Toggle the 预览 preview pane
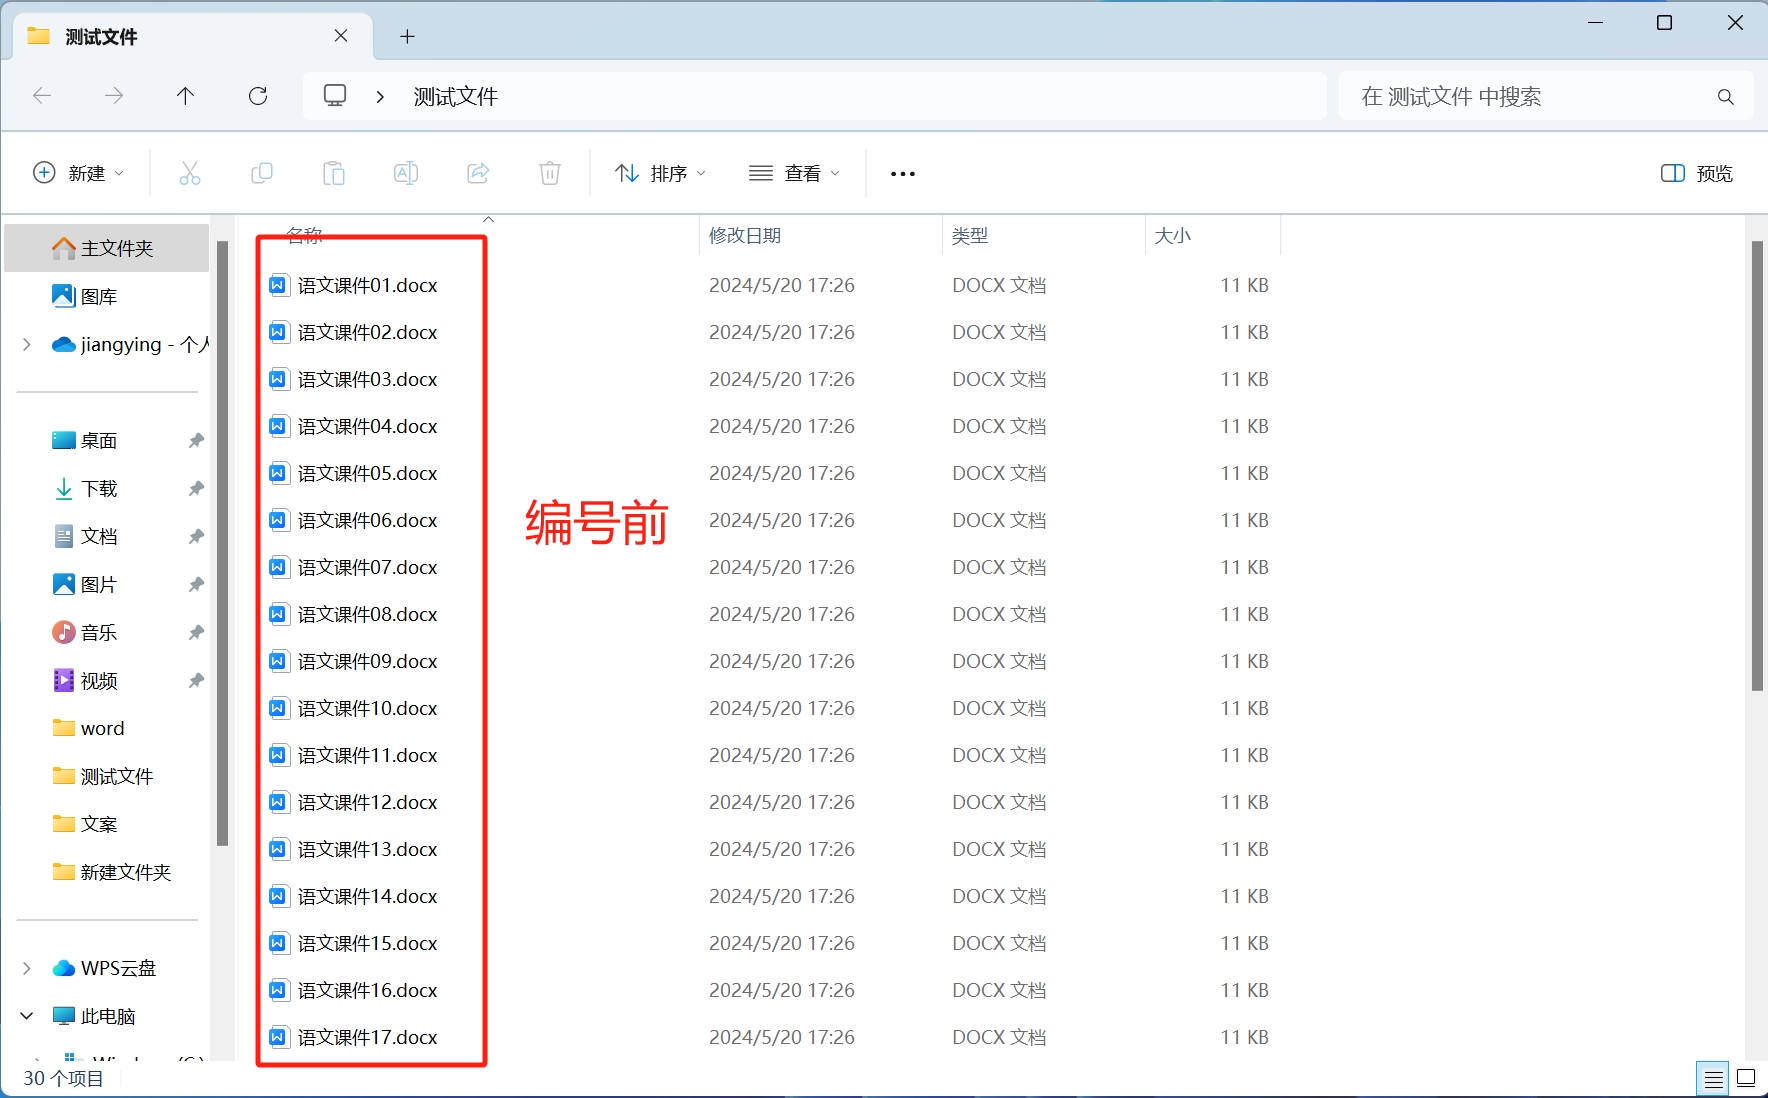Screen dimensions: 1768x1098 pos(1695,172)
